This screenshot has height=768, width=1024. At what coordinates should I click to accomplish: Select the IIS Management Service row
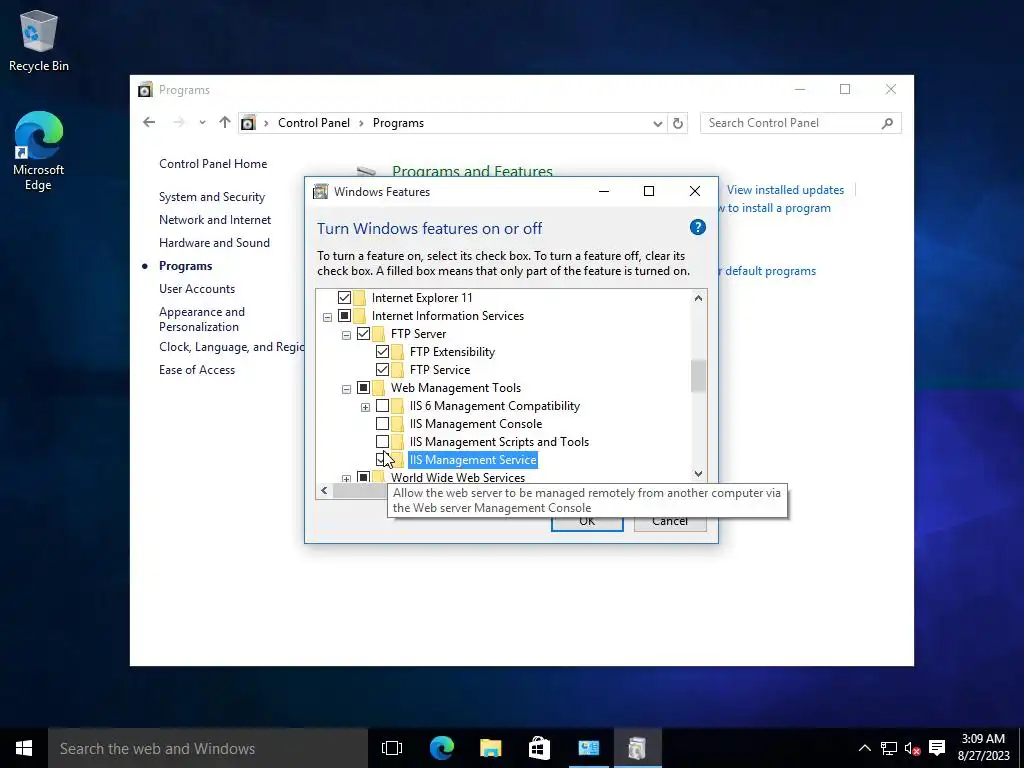click(x=473, y=460)
